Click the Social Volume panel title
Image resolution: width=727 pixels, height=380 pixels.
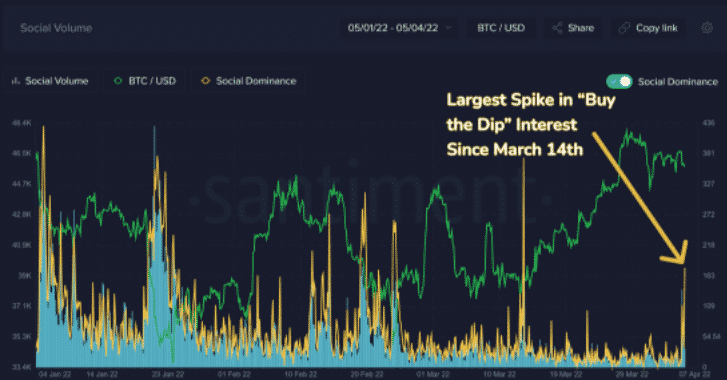coord(56,28)
